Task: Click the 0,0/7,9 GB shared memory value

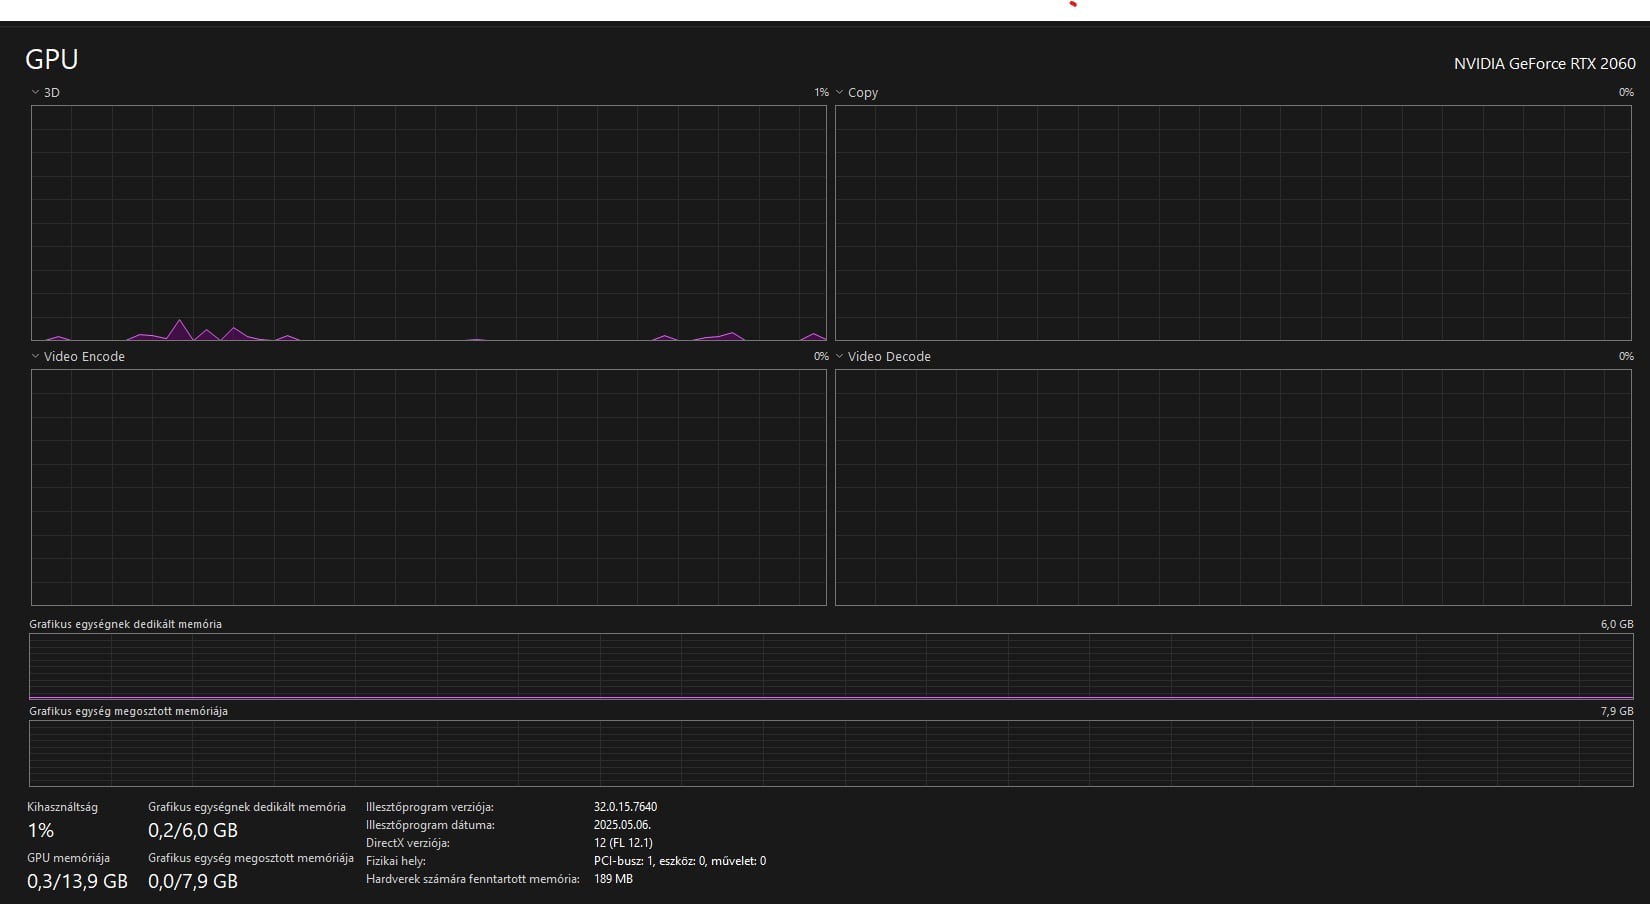Action: click(193, 881)
